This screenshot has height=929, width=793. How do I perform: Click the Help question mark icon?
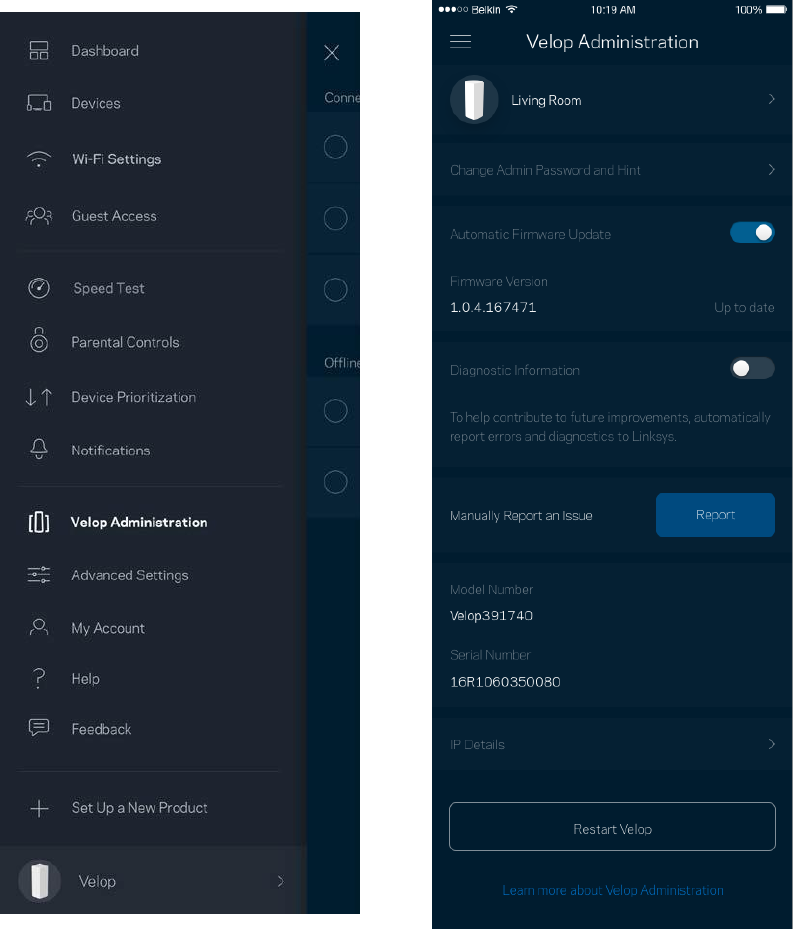[39, 678]
